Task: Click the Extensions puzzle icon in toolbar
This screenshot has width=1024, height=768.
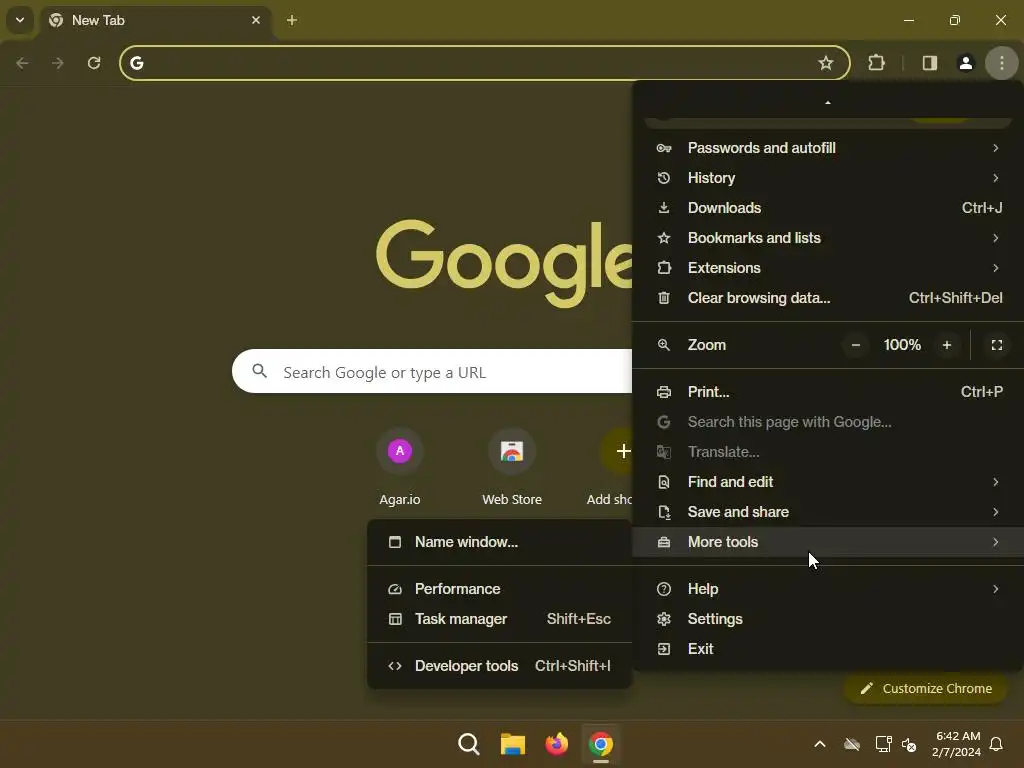Action: tap(876, 63)
